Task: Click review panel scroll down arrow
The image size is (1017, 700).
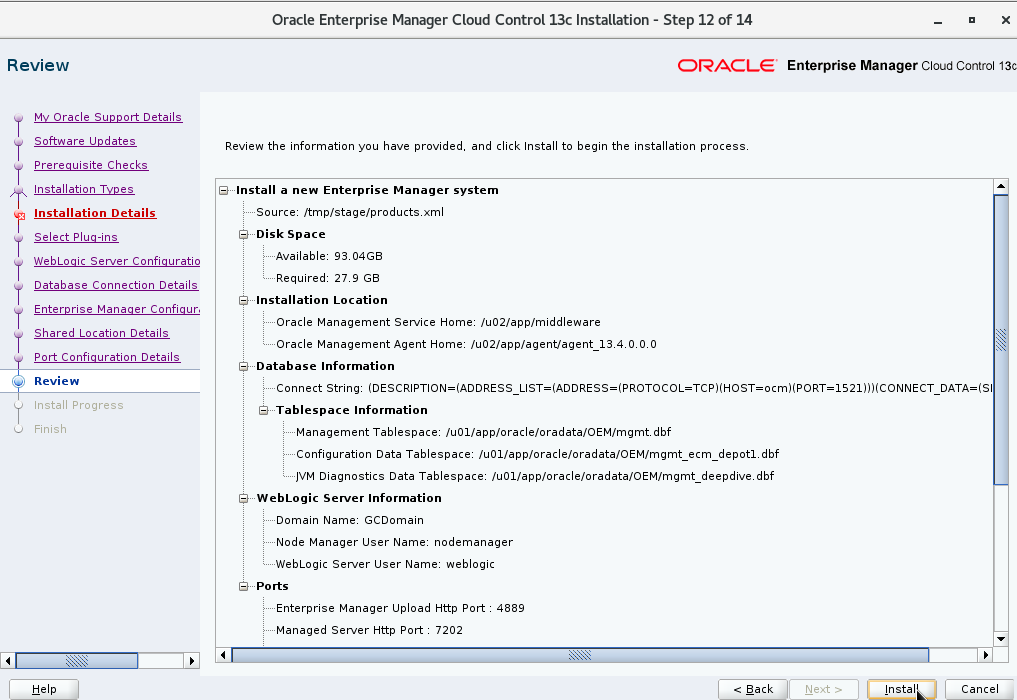Action: coord(1001,639)
